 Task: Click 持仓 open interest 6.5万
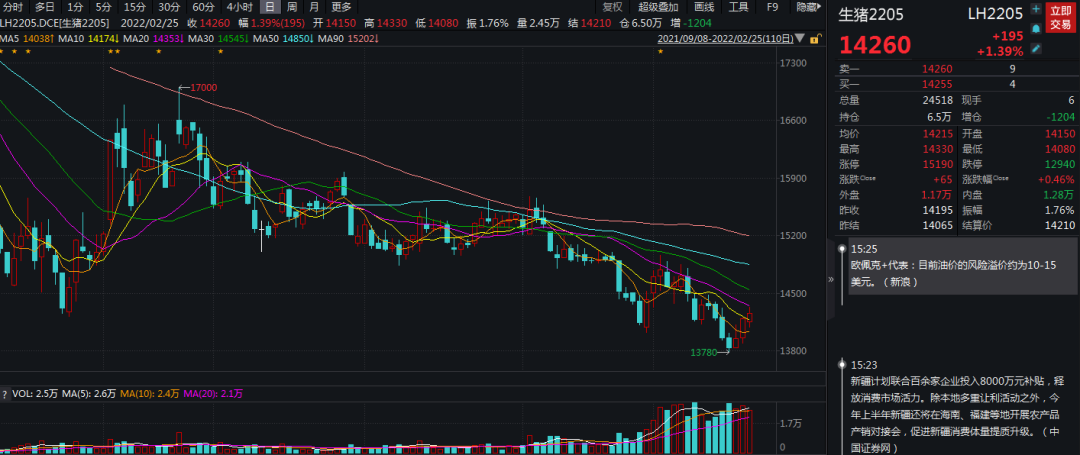pos(939,116)
